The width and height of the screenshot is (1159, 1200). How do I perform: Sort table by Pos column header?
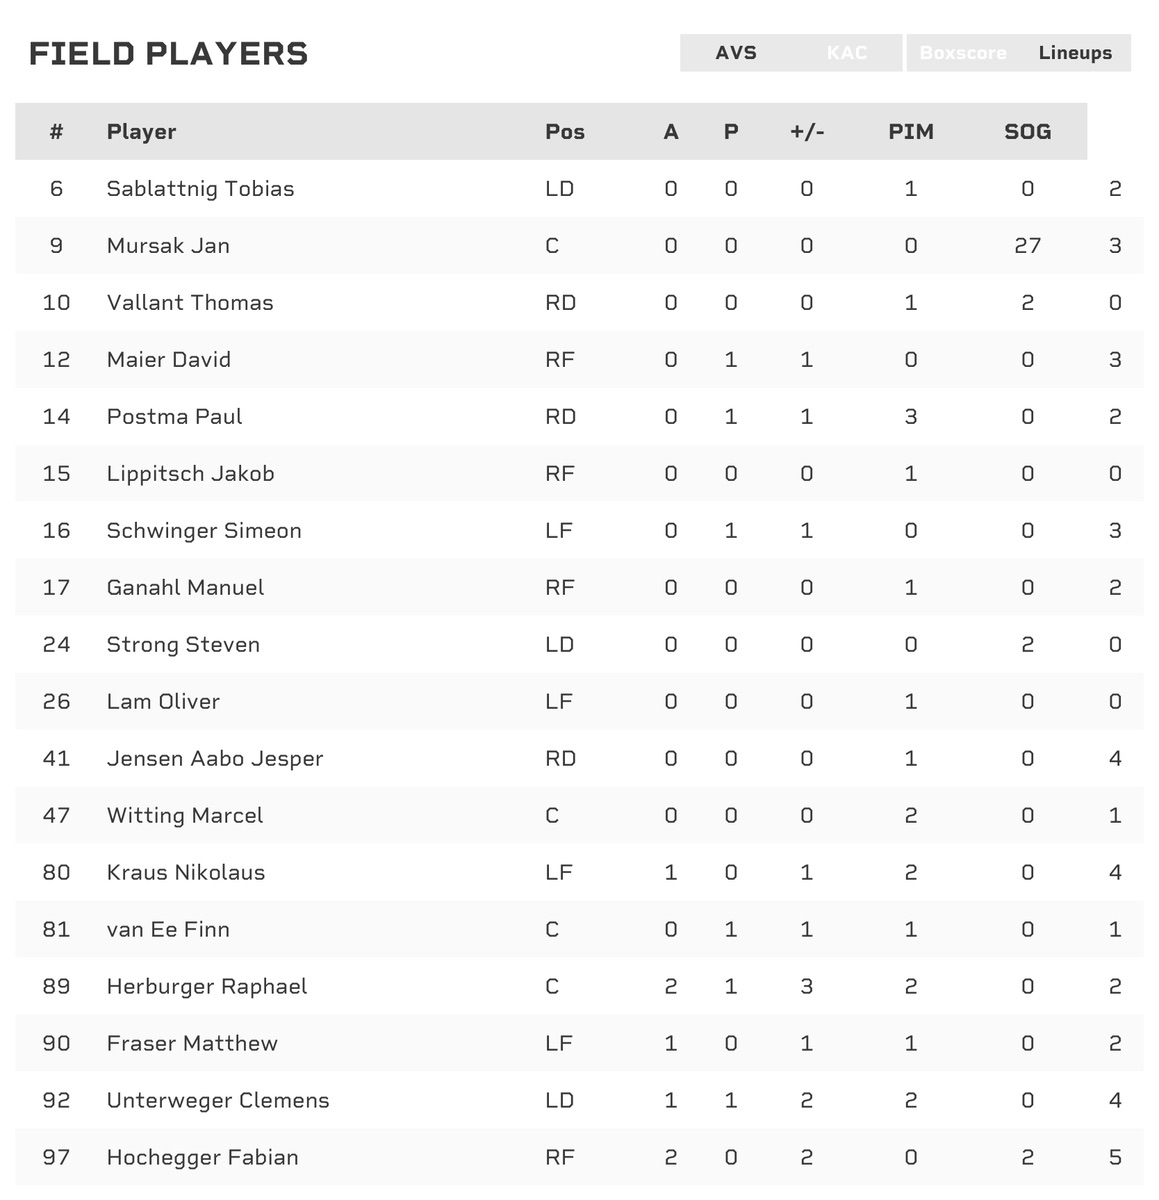point(565,132)
